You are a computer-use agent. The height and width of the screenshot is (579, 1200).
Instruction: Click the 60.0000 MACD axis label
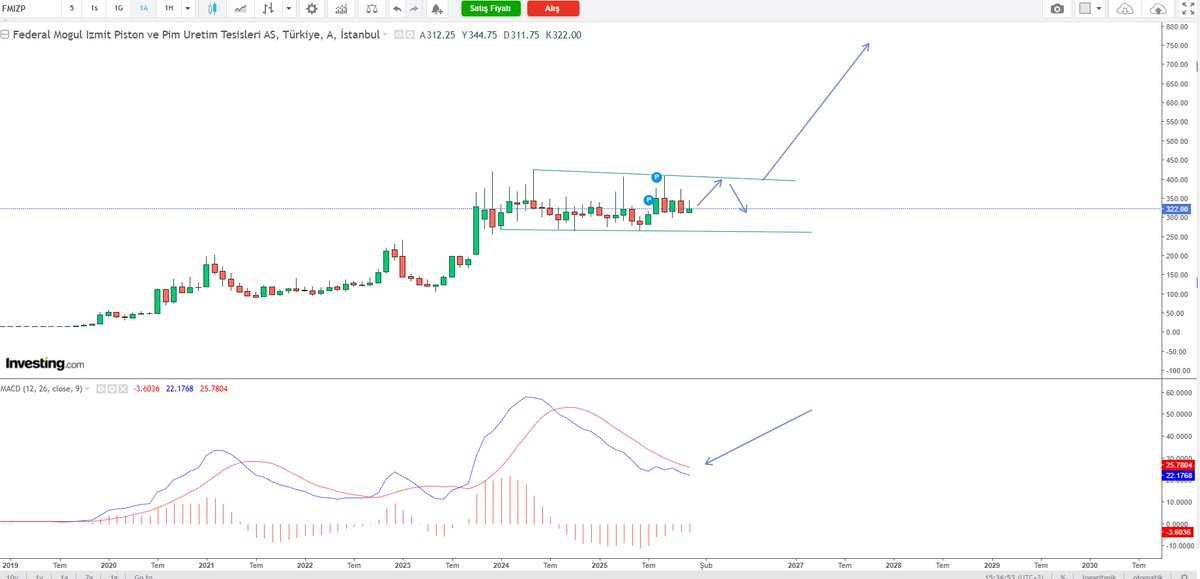(x=1180, y=393)
